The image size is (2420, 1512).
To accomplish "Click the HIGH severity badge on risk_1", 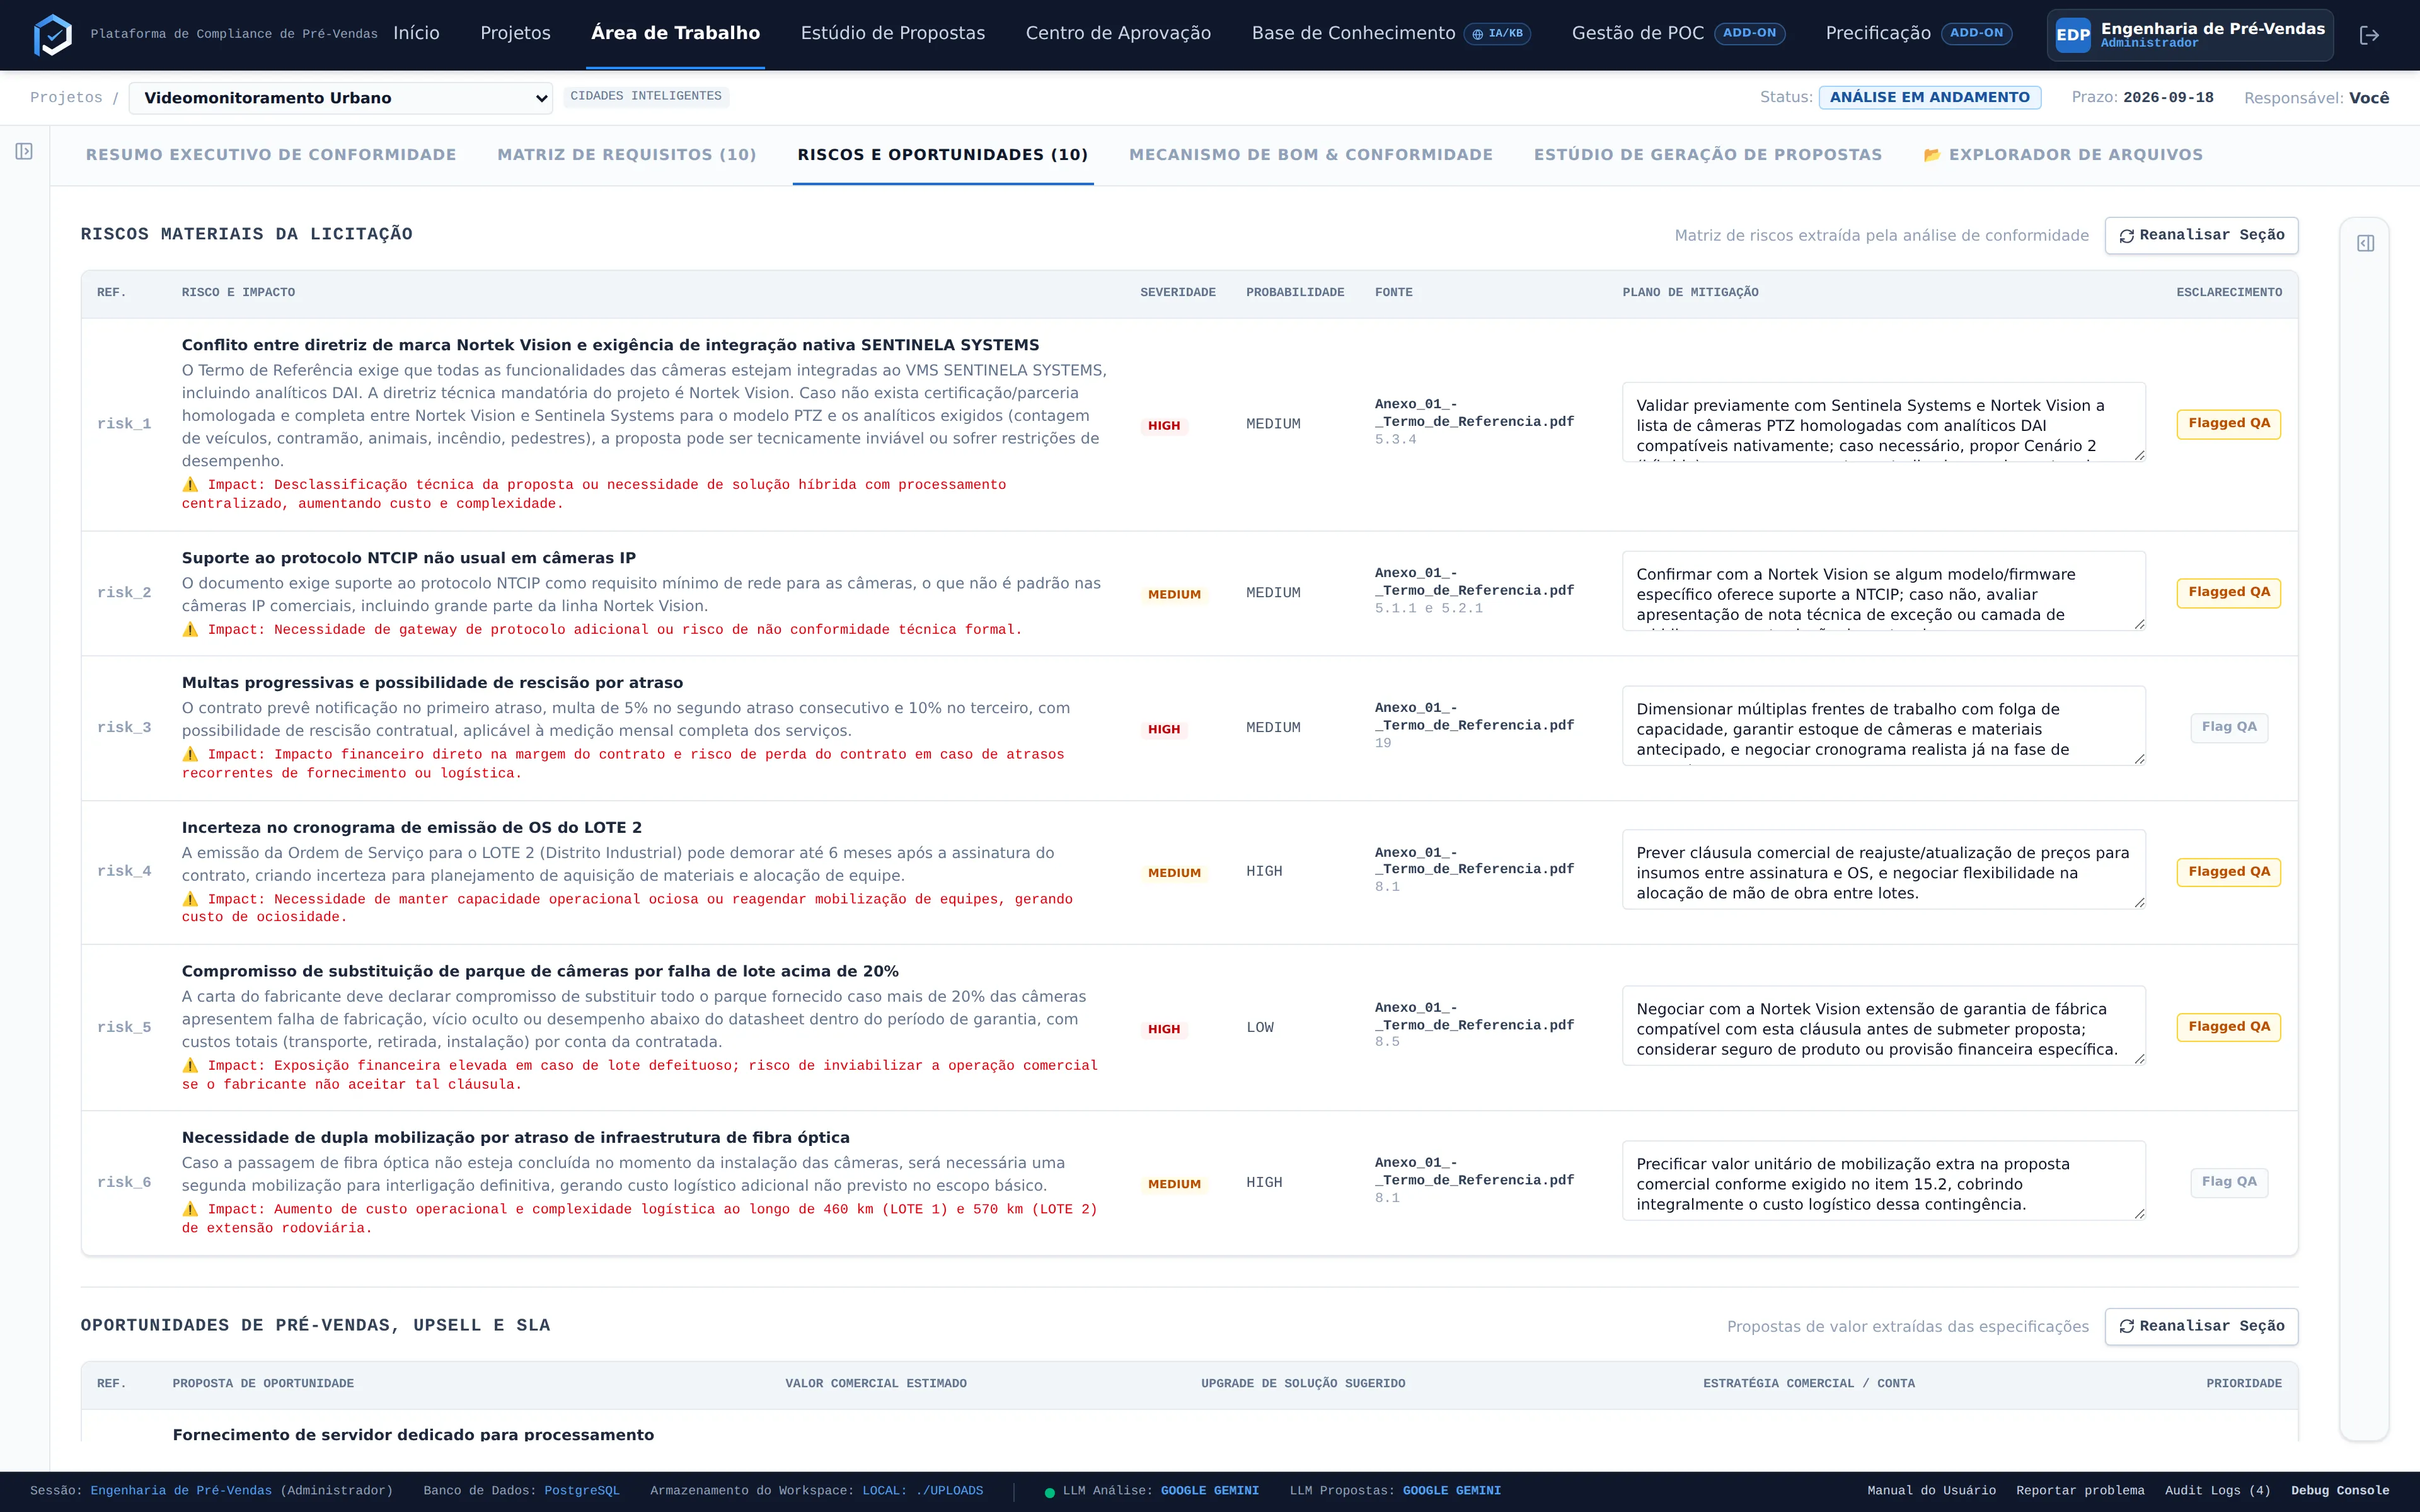I will (1164, 426).
